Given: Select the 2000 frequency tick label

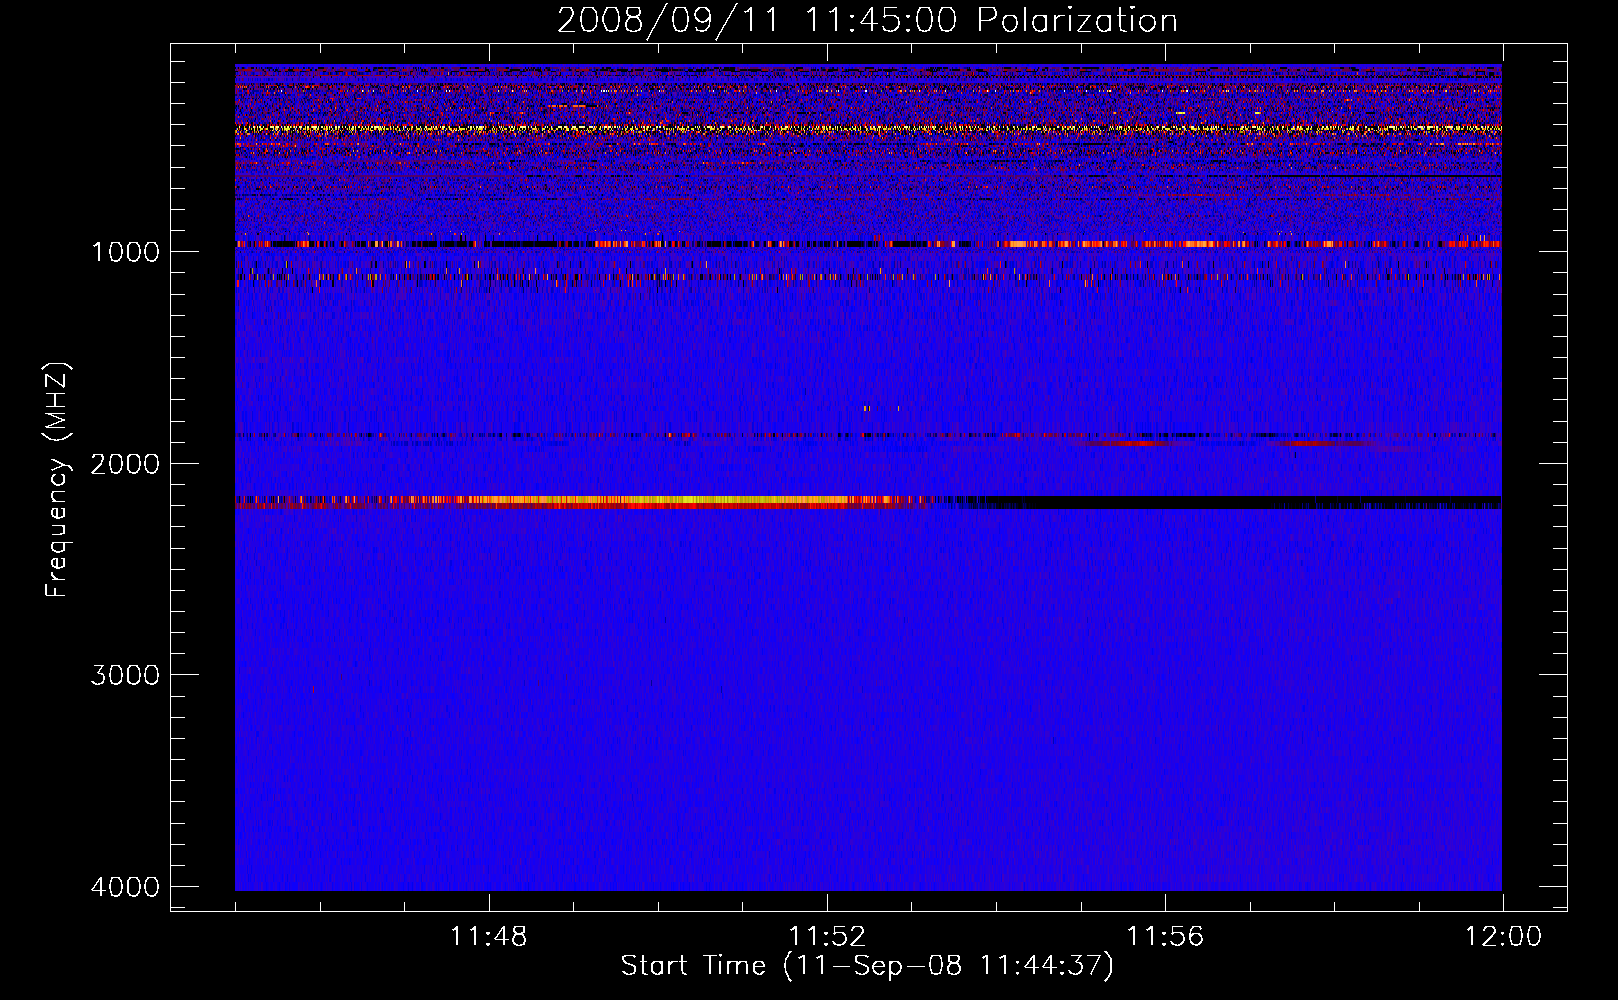Looking at the screenshot, I should (x=125, y=463).
